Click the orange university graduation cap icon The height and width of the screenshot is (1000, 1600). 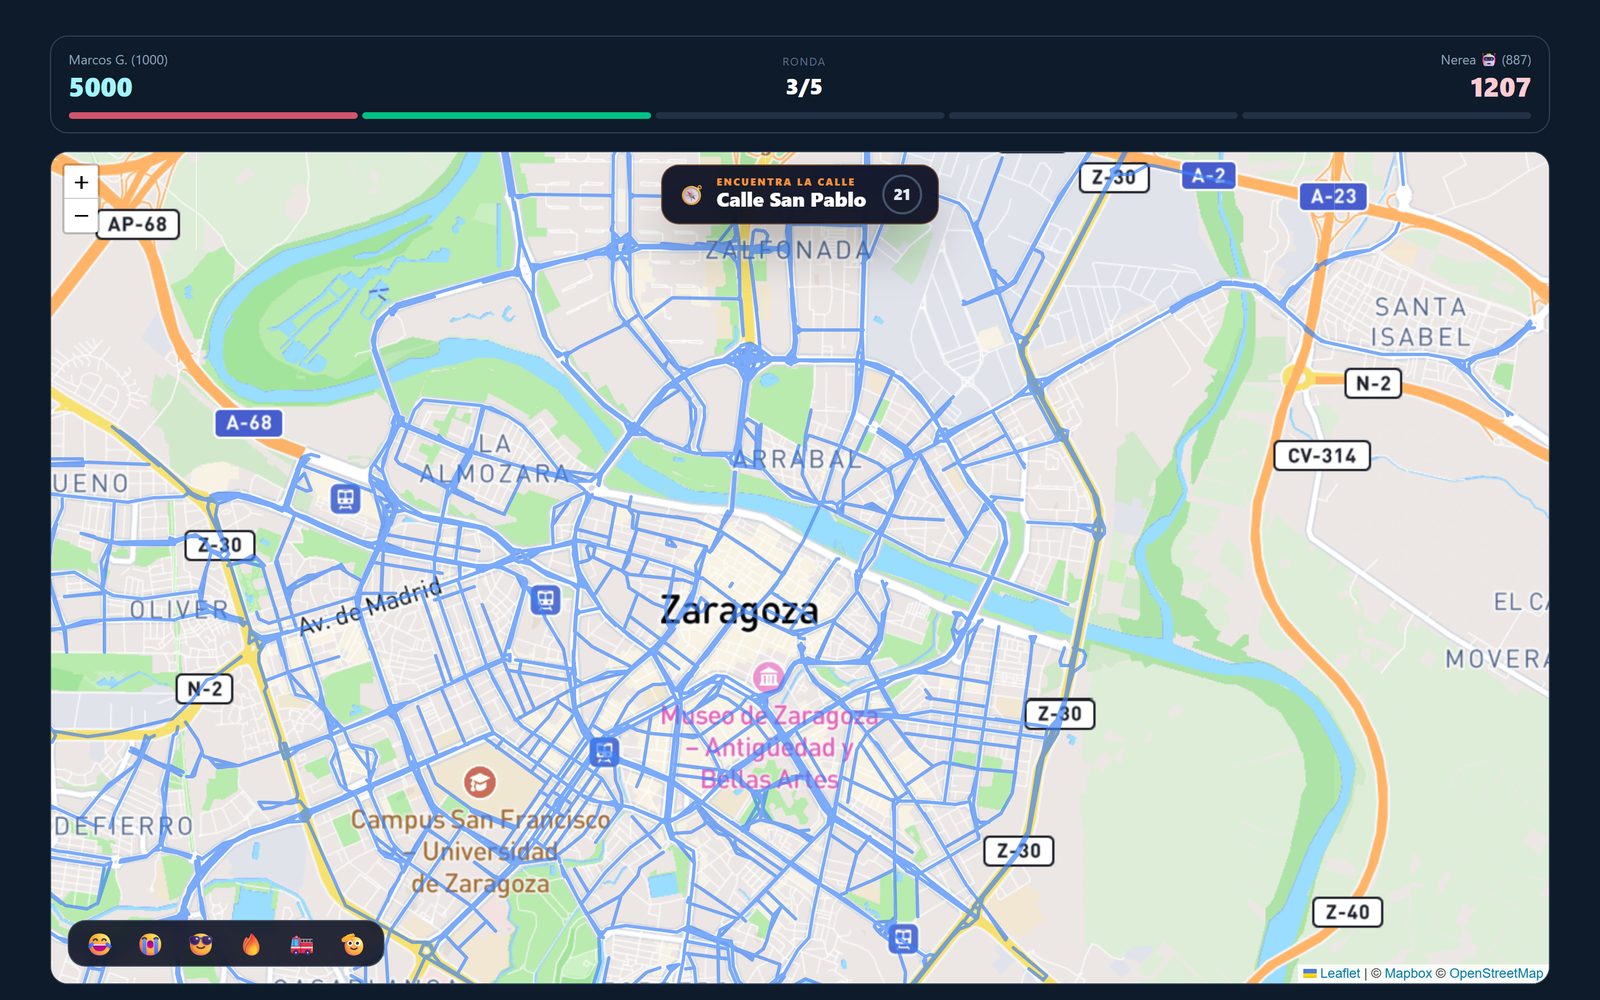(480, 782)
